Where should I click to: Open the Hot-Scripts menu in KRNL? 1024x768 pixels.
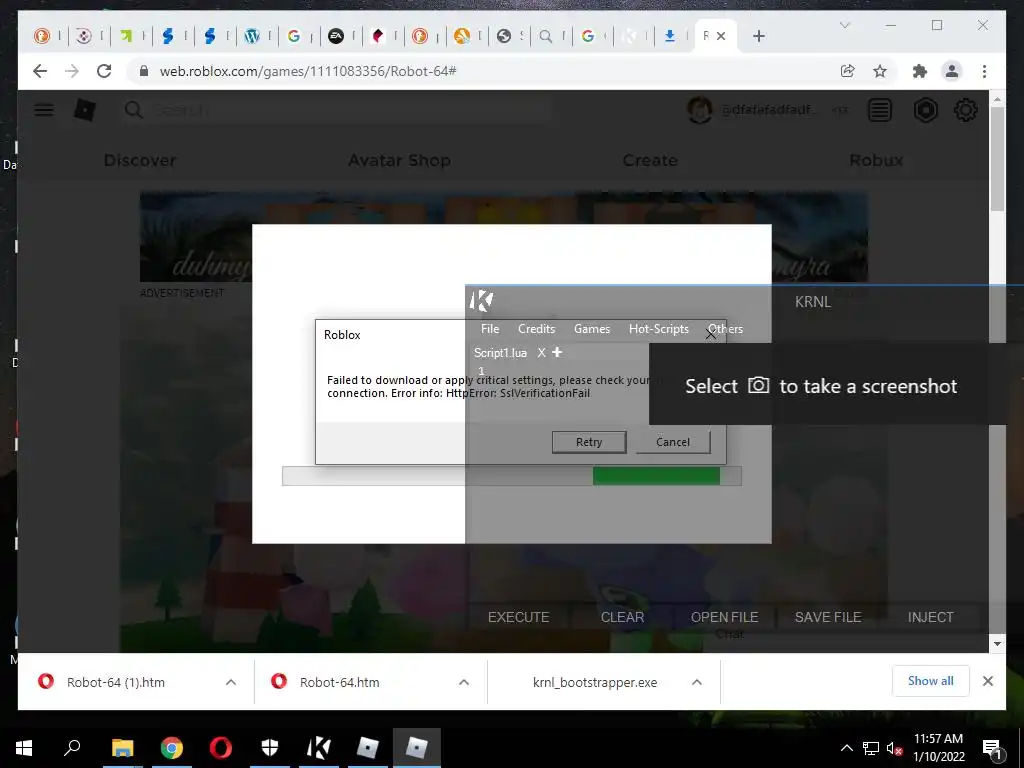point(658,329)
